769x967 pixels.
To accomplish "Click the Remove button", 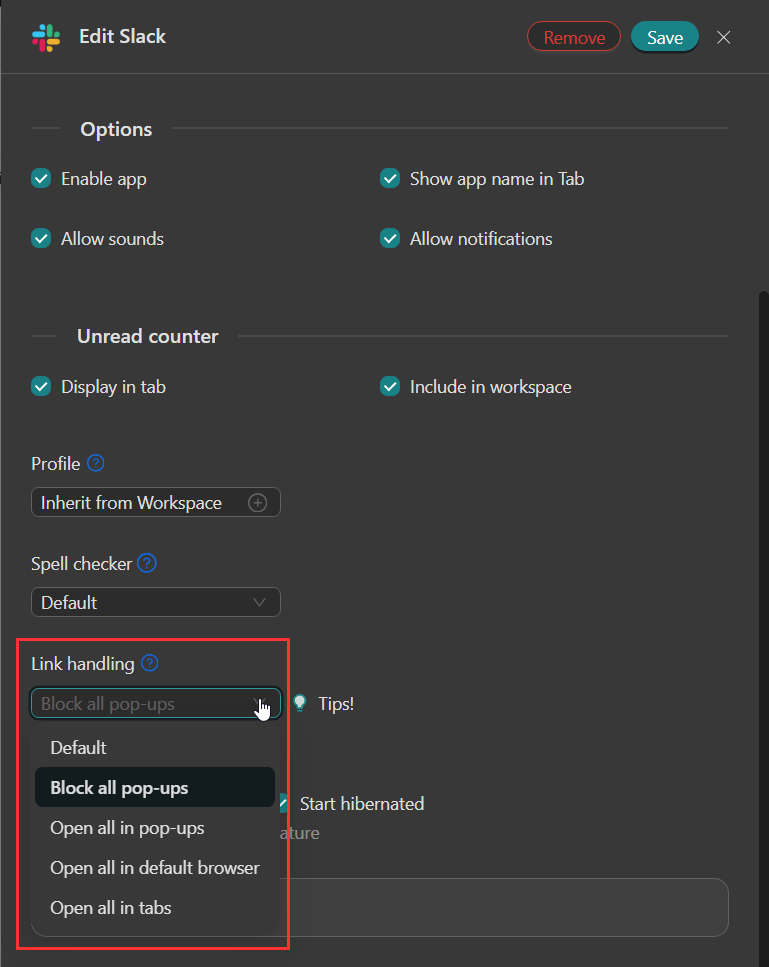I will point(574,37).
